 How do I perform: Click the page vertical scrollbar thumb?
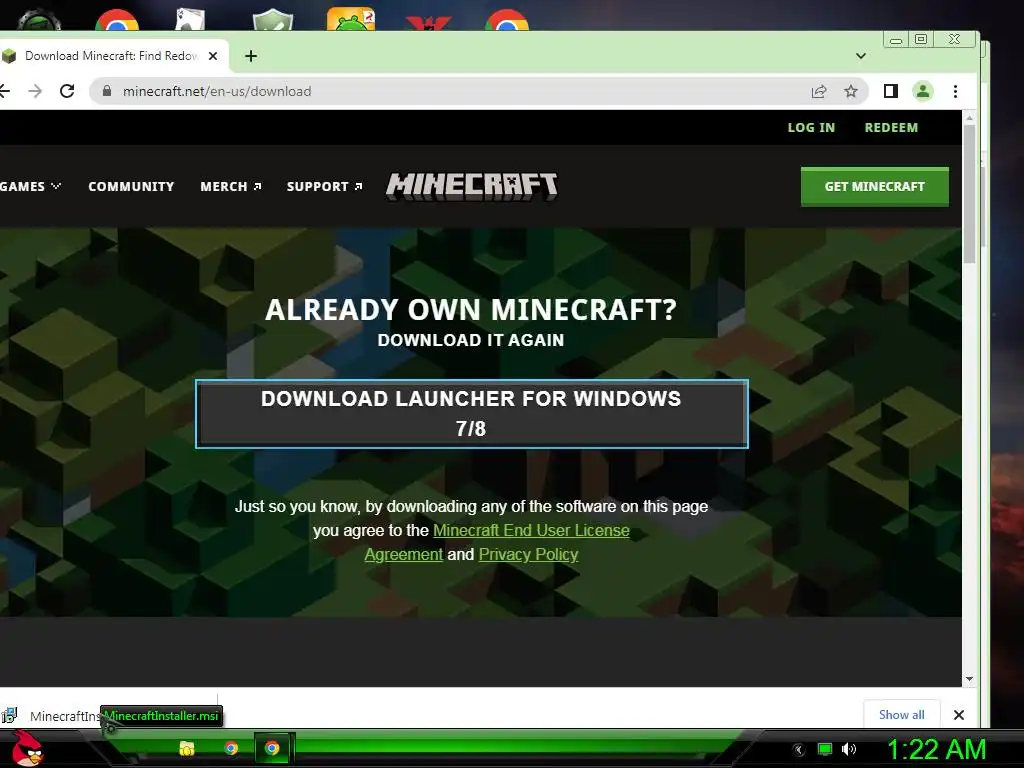tap(969, 193)
